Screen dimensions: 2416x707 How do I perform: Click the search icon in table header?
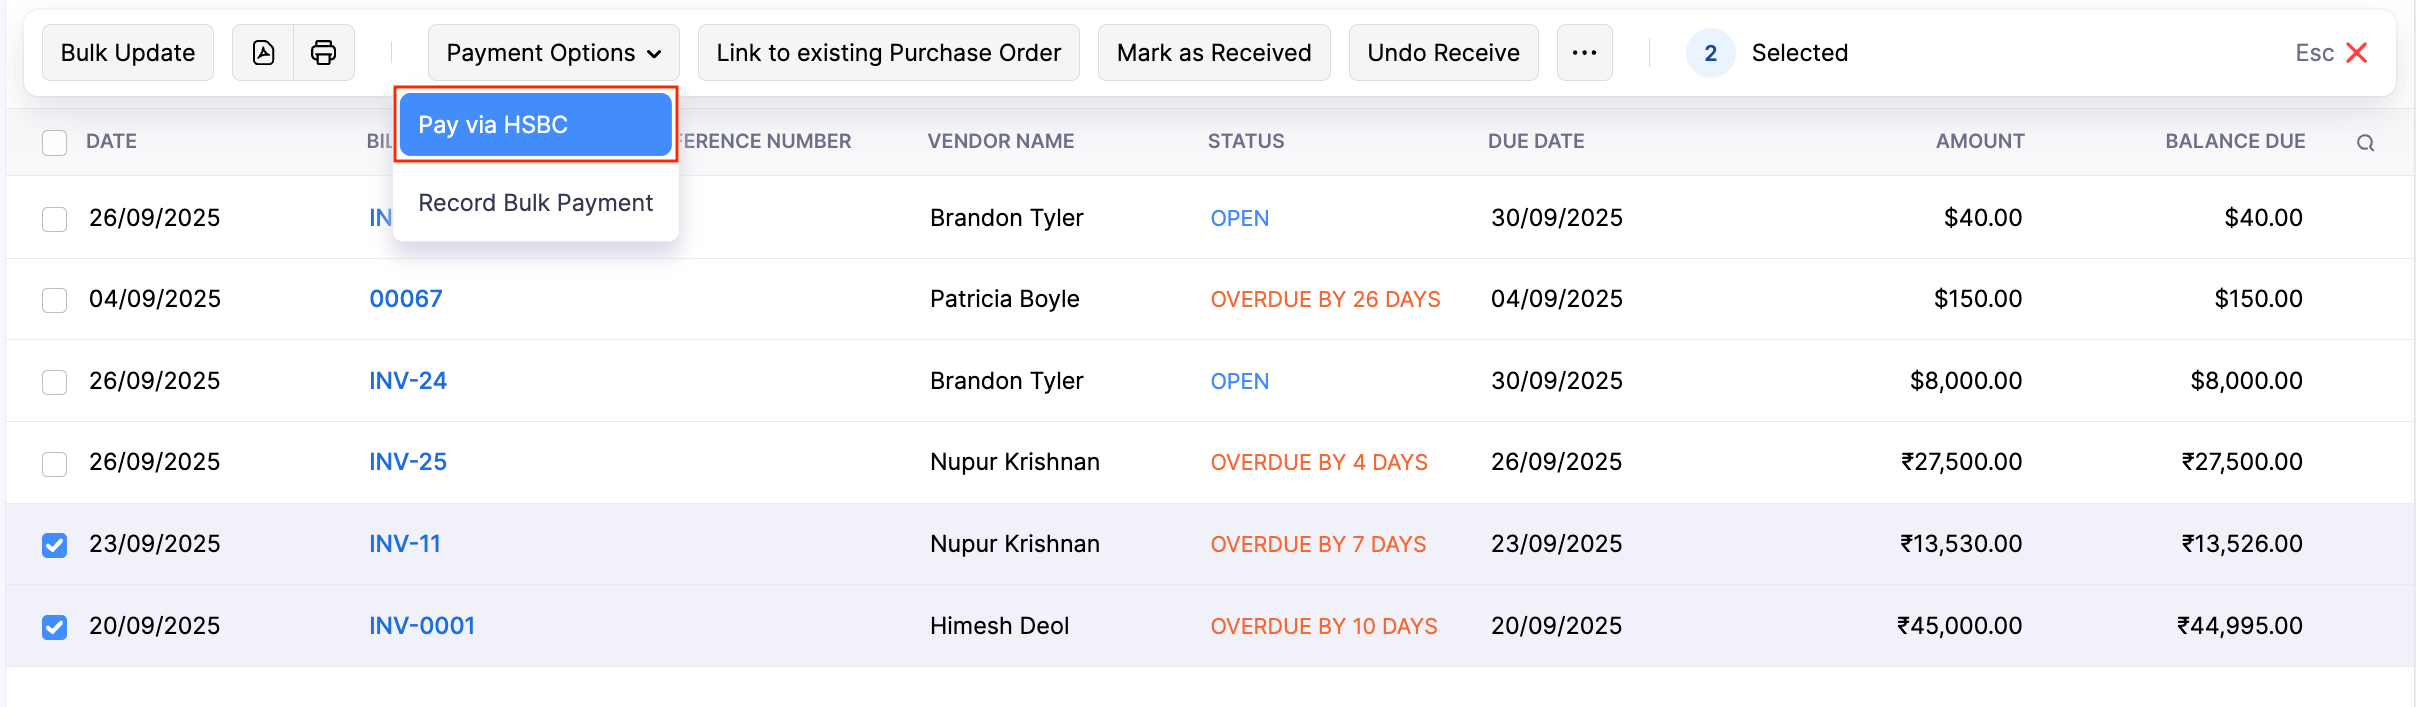click(x=2365, y=143)
